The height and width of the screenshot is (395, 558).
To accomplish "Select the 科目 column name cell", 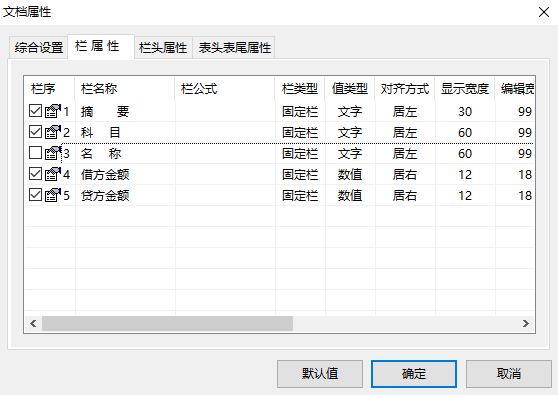I will point(125,132).
